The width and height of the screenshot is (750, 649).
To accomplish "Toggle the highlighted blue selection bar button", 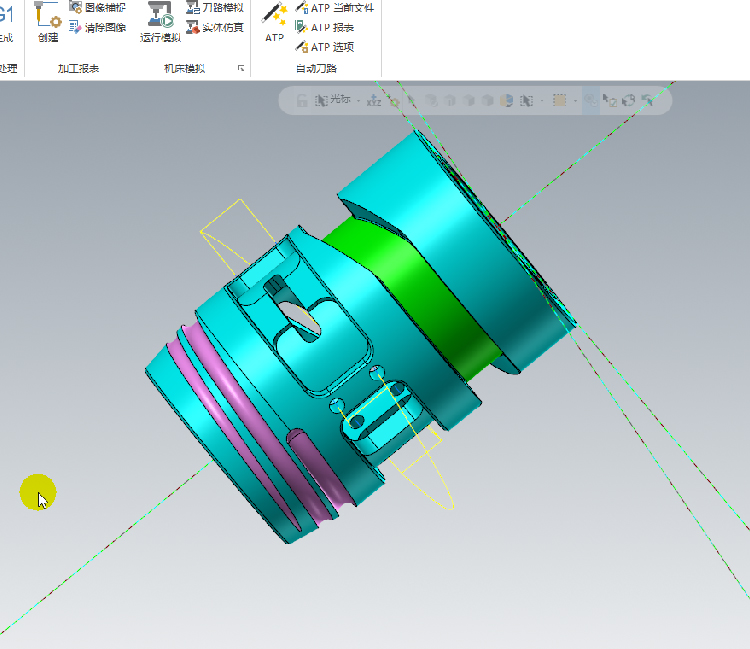I will (x=591, y=100).
